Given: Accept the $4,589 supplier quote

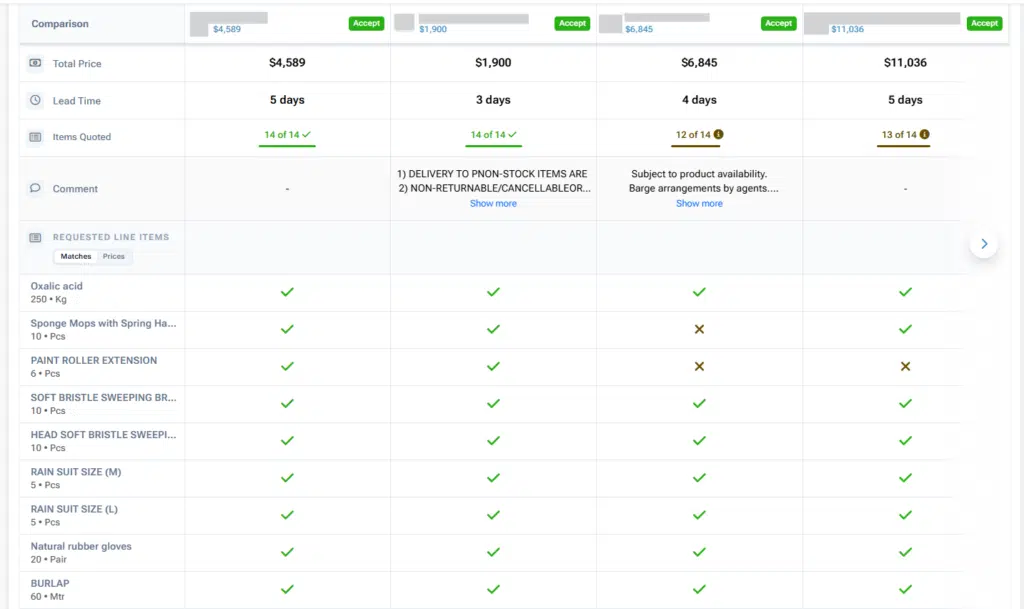Looking at the screenshot, I should coord(366,23).
